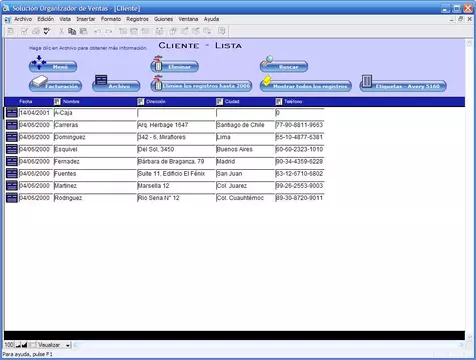Screen dimensions: 476x360
Task: Delete the current record with Eliminar
Action: pos(174,65)
